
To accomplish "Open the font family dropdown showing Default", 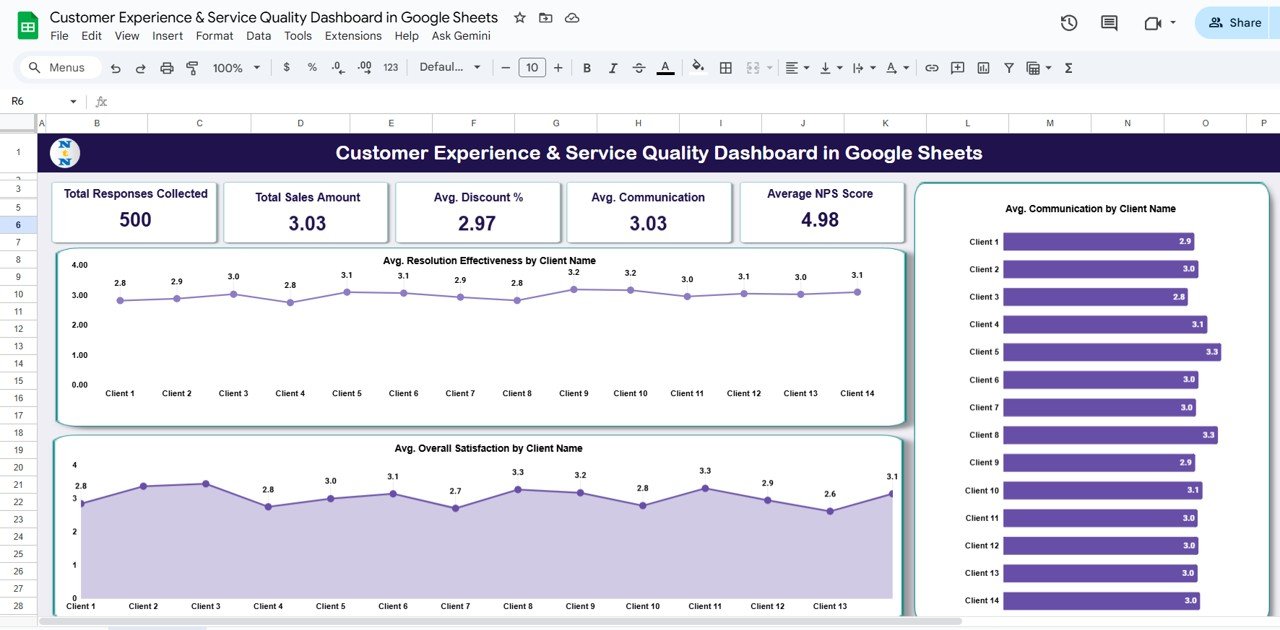I will coord(449,67).
